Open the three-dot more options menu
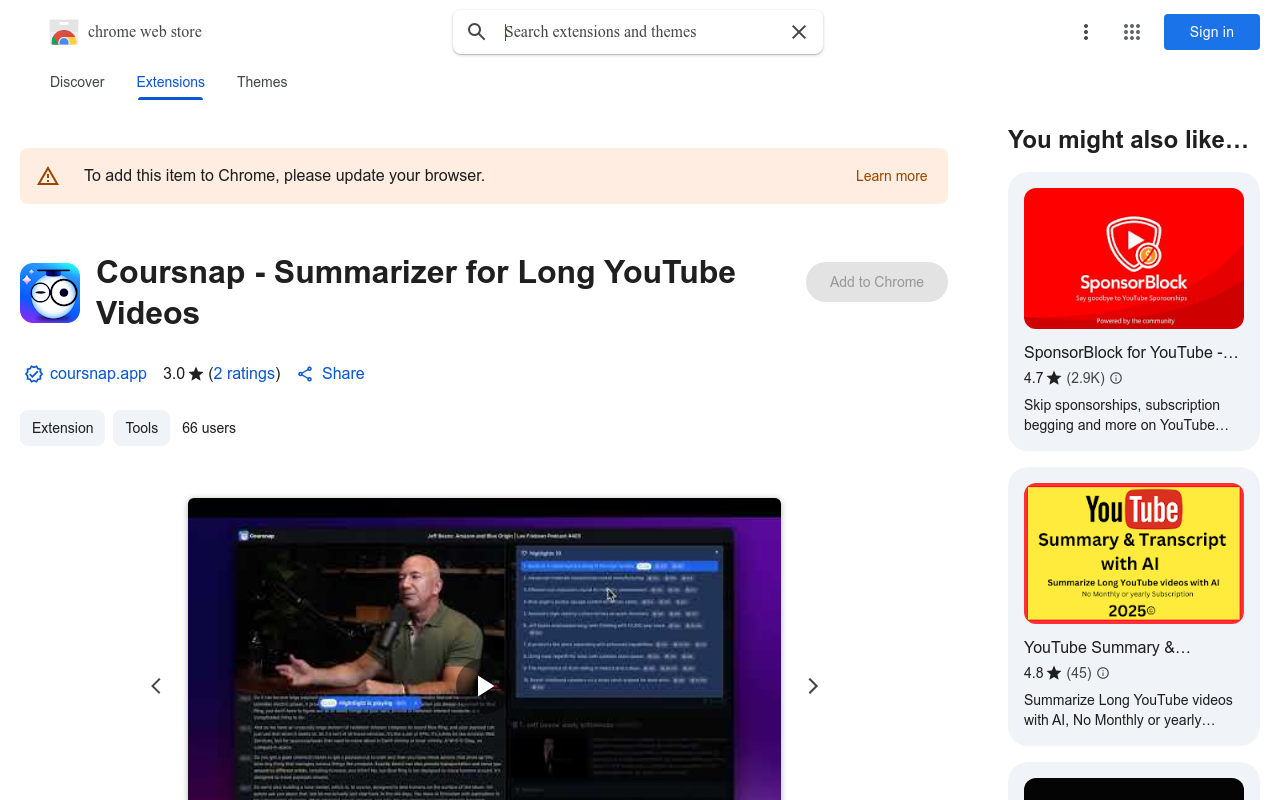 (x=1085, y=32)
